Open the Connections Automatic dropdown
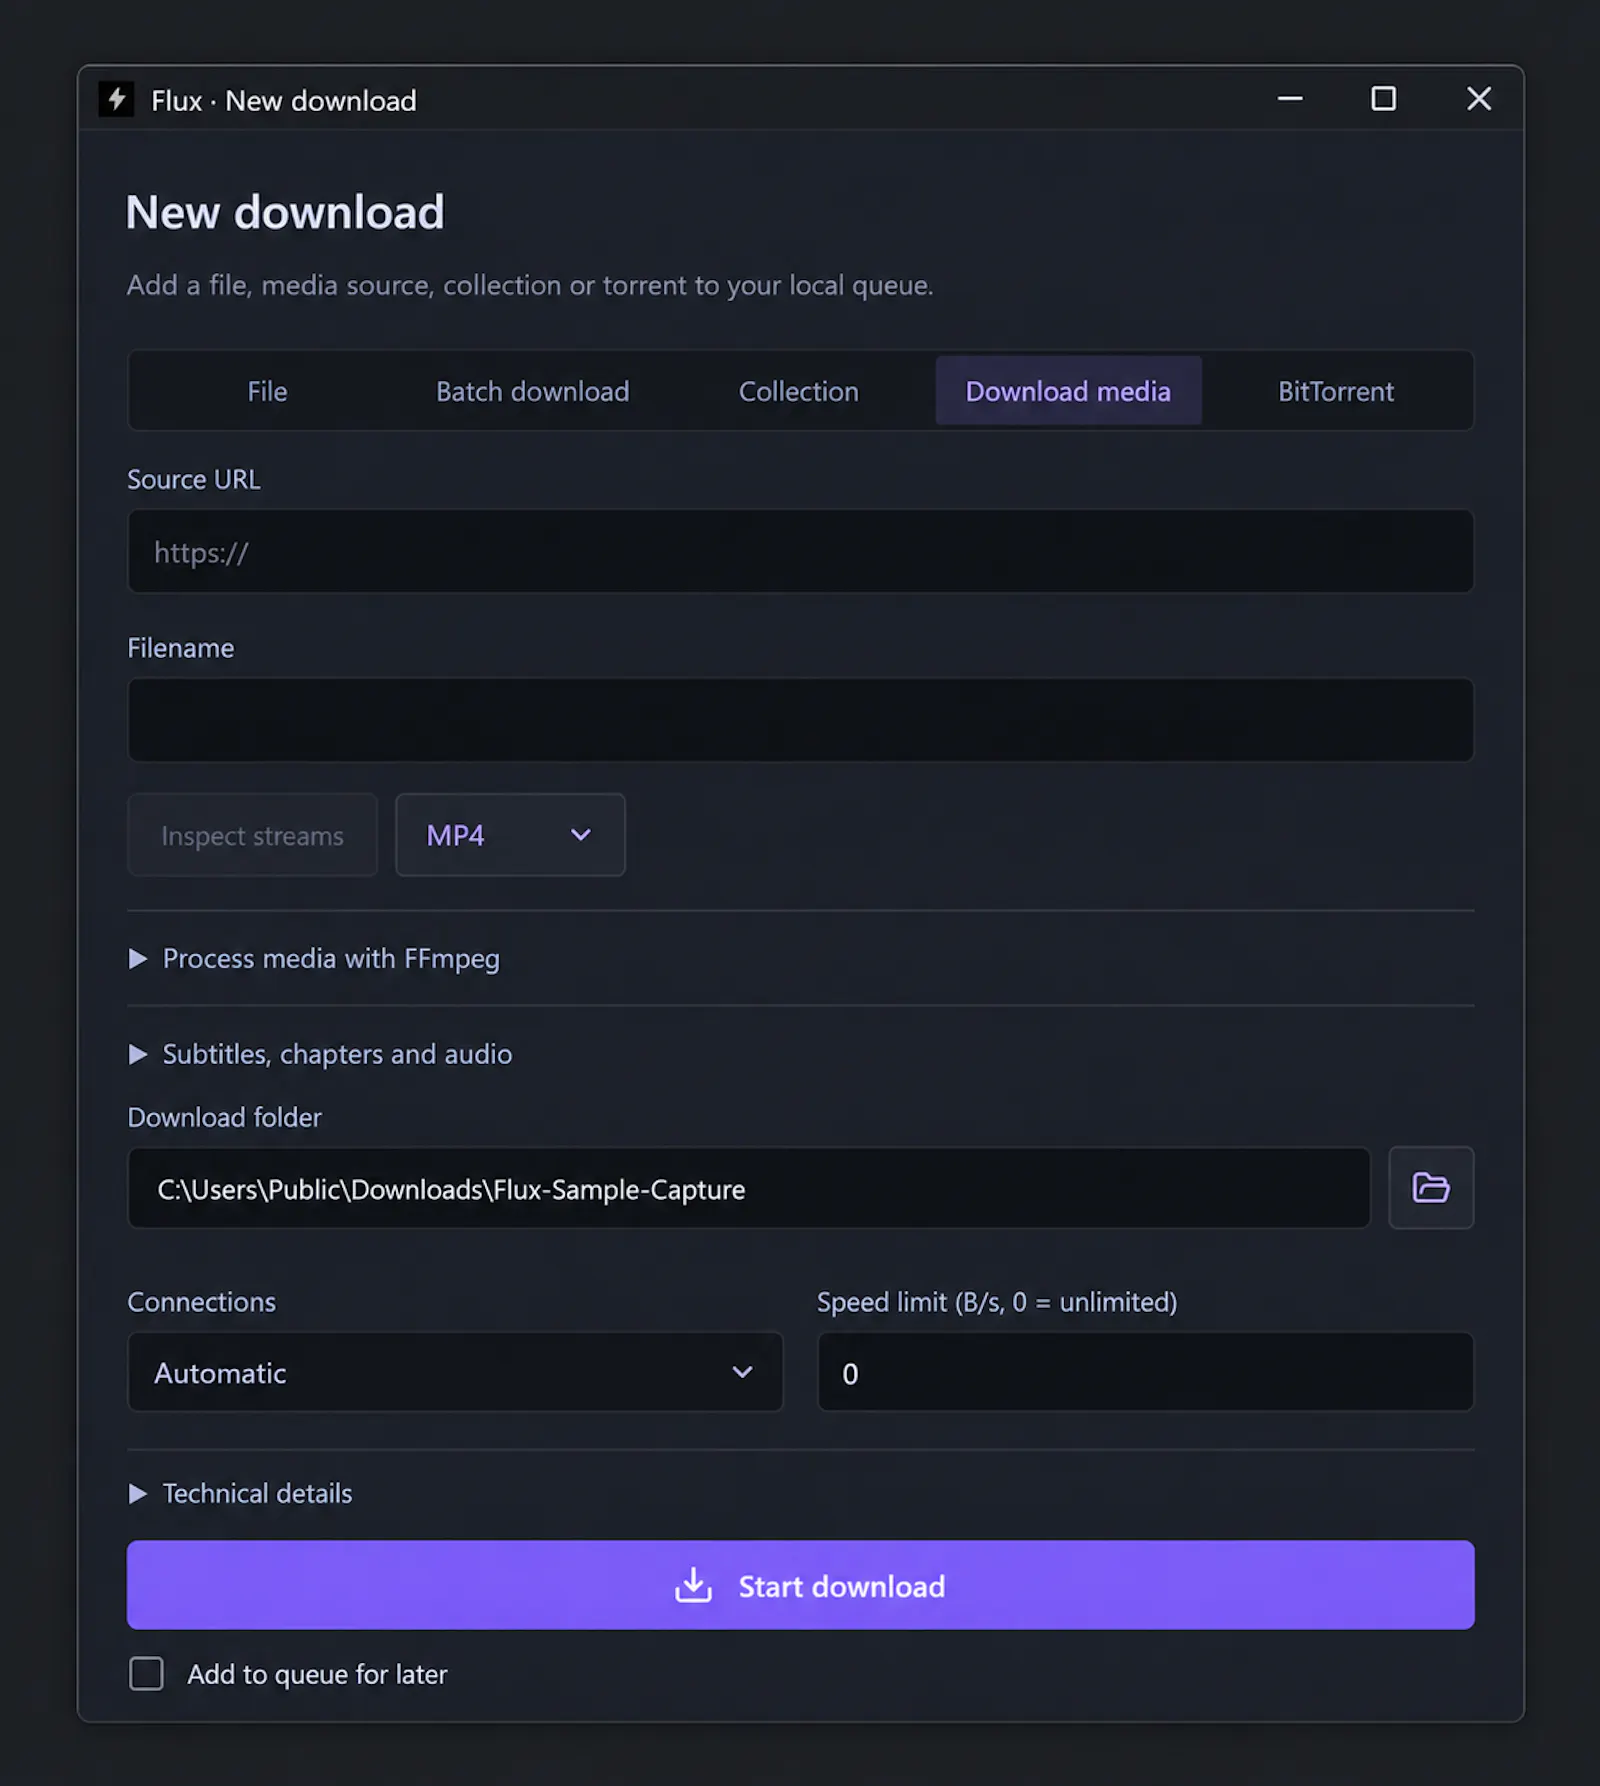The height and width of the screenshot is (1786, 1600). click(x=455, y=1372)
